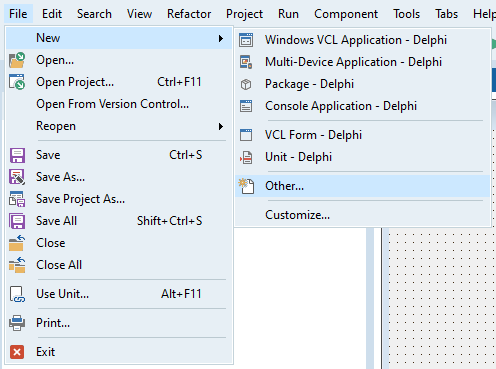Create Multi-Device Application - Delphi

(363, 62)
